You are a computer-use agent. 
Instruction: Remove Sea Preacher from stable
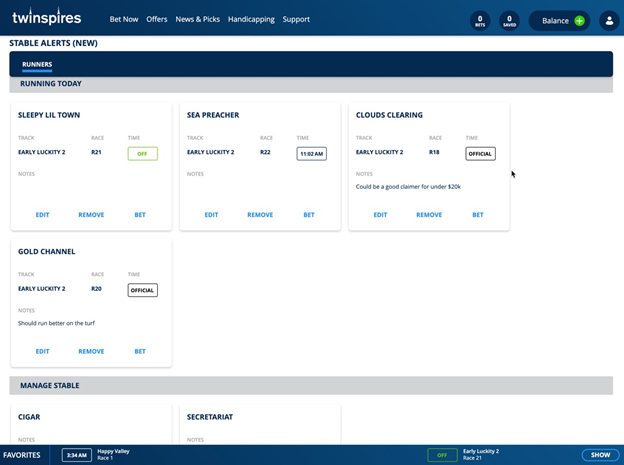(260, 215)
